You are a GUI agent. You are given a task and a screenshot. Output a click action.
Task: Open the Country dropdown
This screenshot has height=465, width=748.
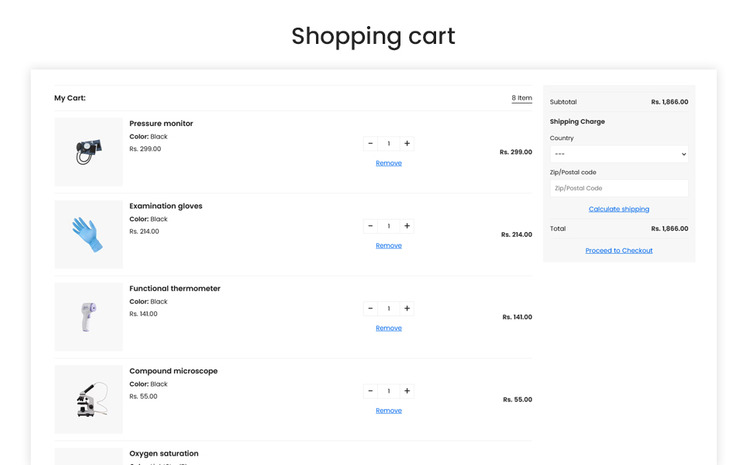pos(619,154)
